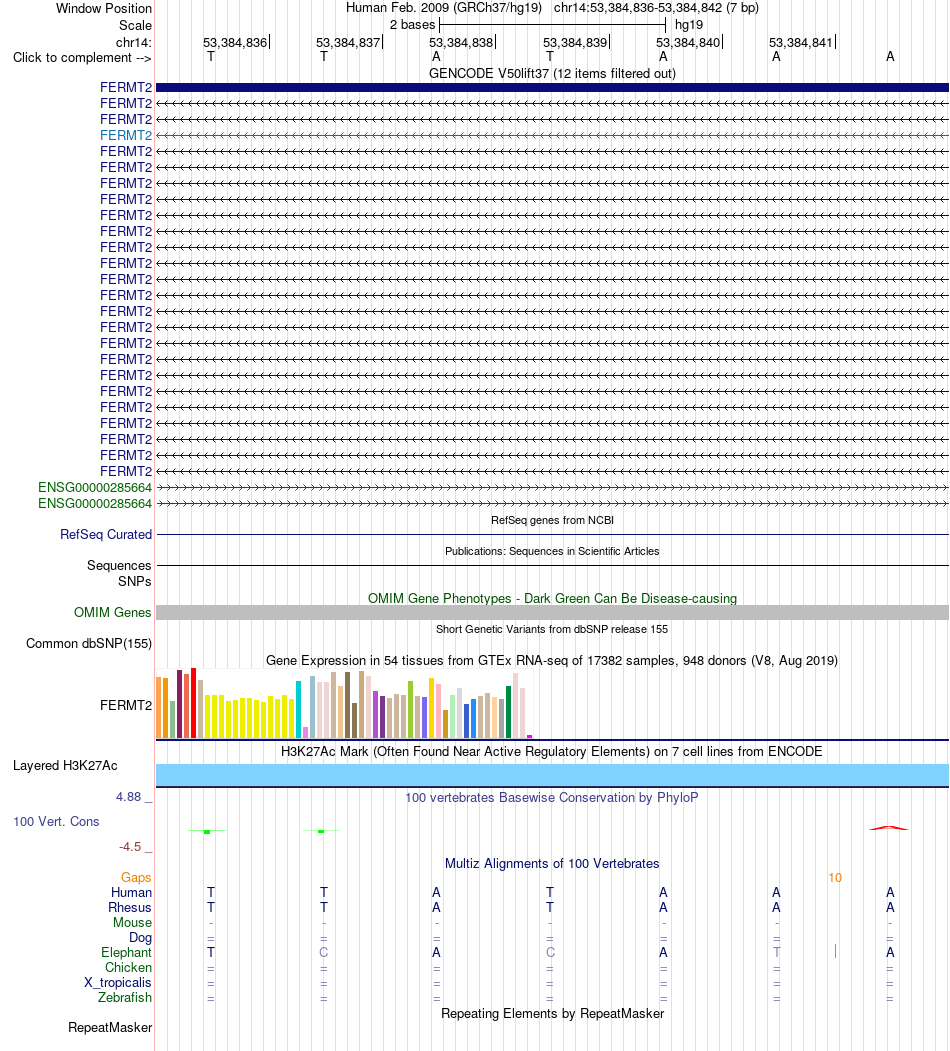
Task: Click the -4.5 PhyloP lower scale value
Action: (x=130, y=847)
